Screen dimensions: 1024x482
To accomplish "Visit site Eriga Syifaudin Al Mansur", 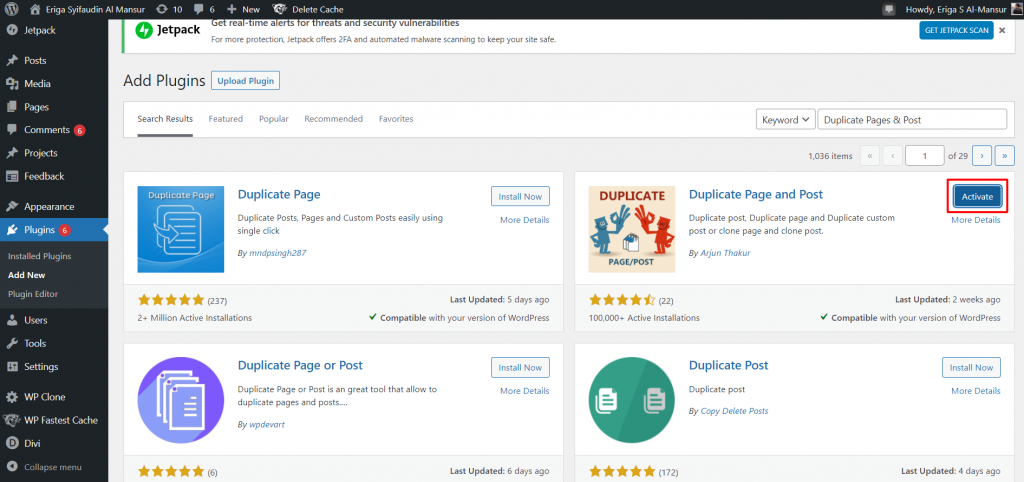I will click(87, 9).
